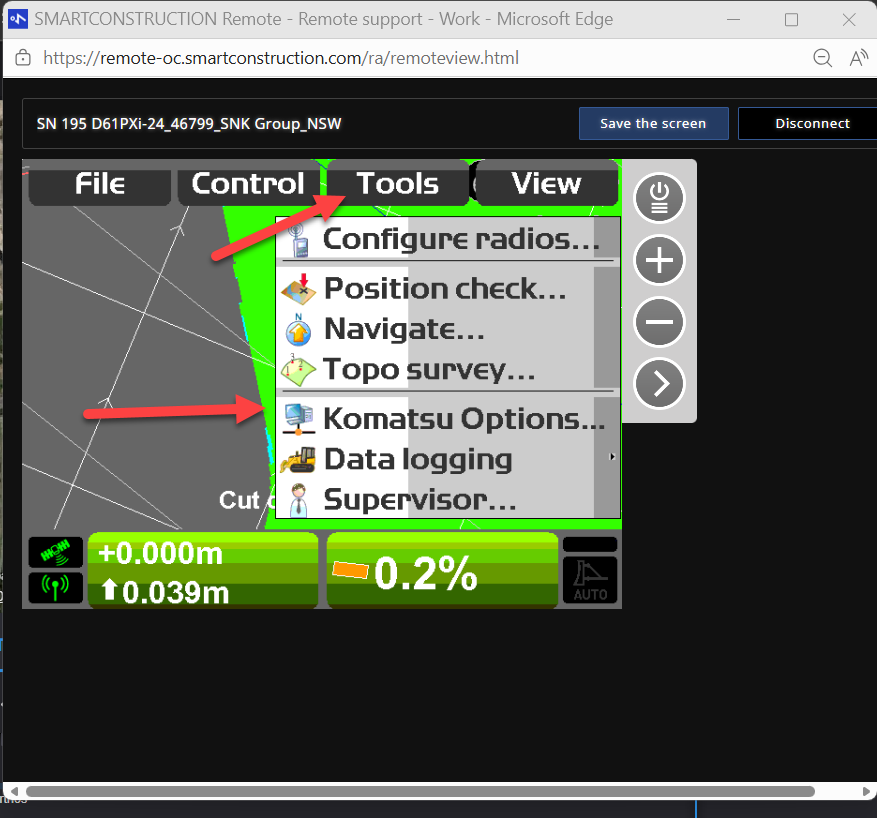The image size is (877, 818).
Task: Click the scrollbar right arrow
Action: [x=866, y=791]
